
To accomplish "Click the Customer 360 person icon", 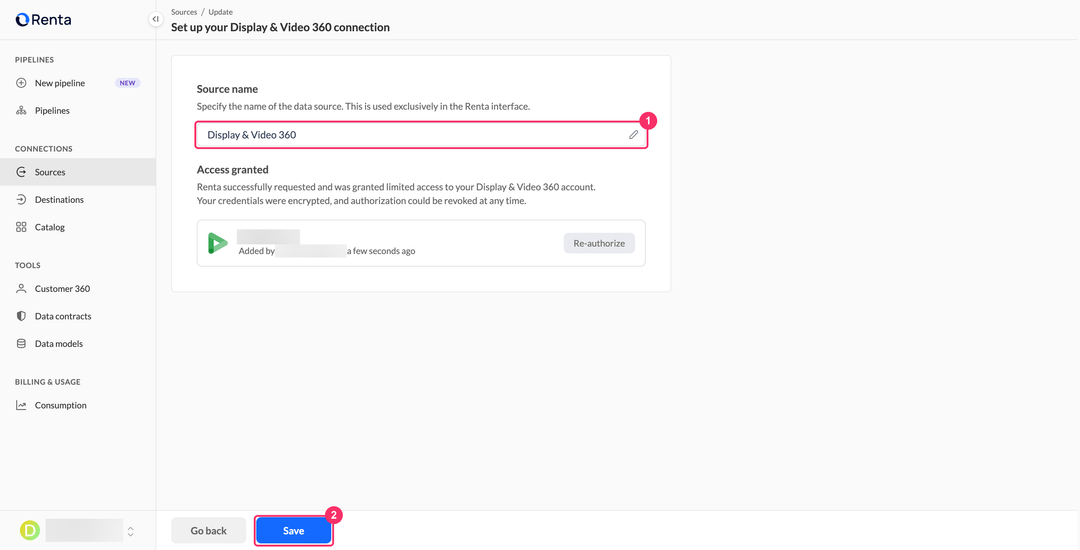I will click(21, 289).
